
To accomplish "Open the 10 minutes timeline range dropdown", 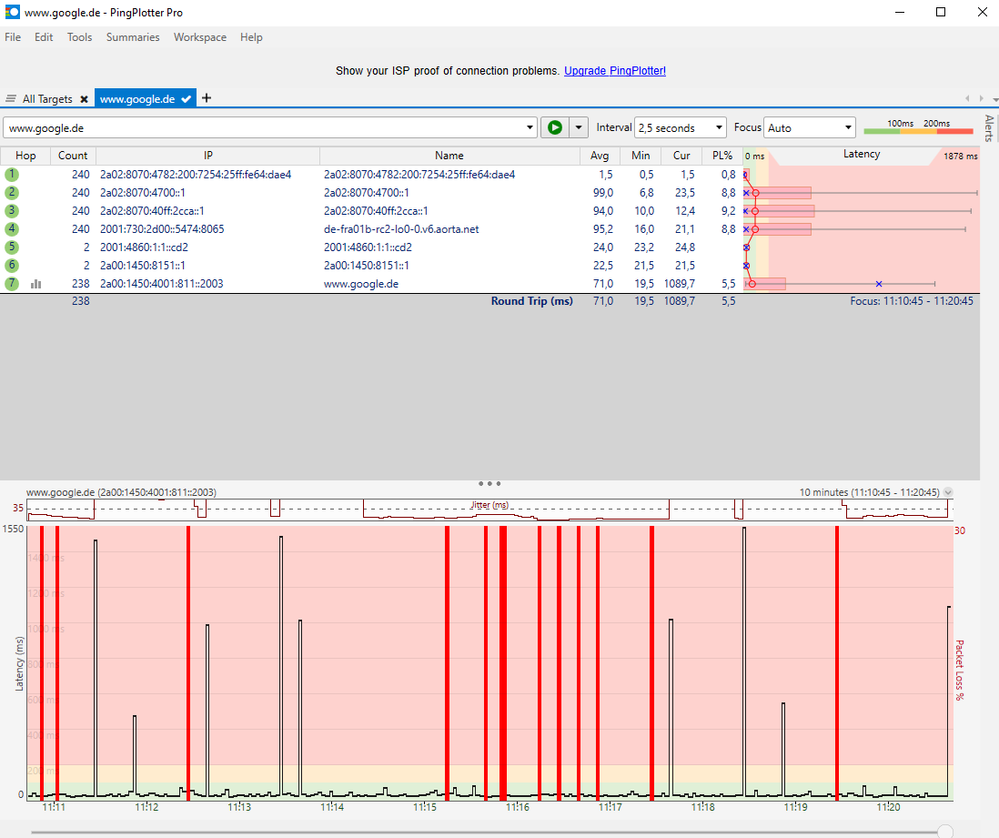I will (948, 492).
